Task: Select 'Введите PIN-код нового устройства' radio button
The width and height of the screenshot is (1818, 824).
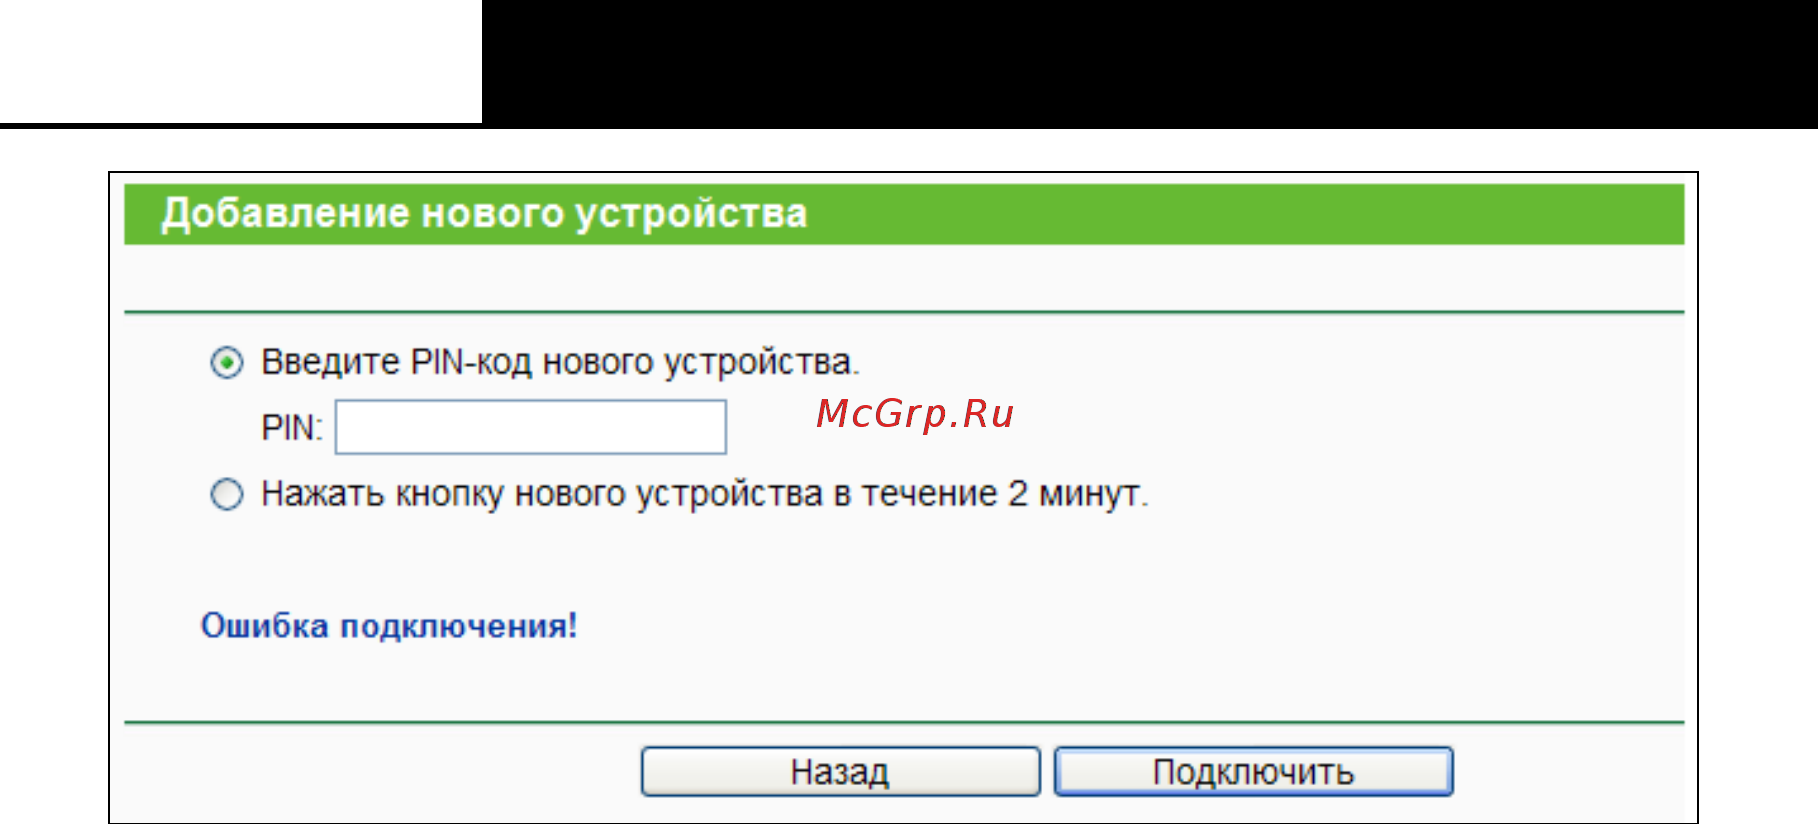Action: pyautogui.click(x=227, y=362)
